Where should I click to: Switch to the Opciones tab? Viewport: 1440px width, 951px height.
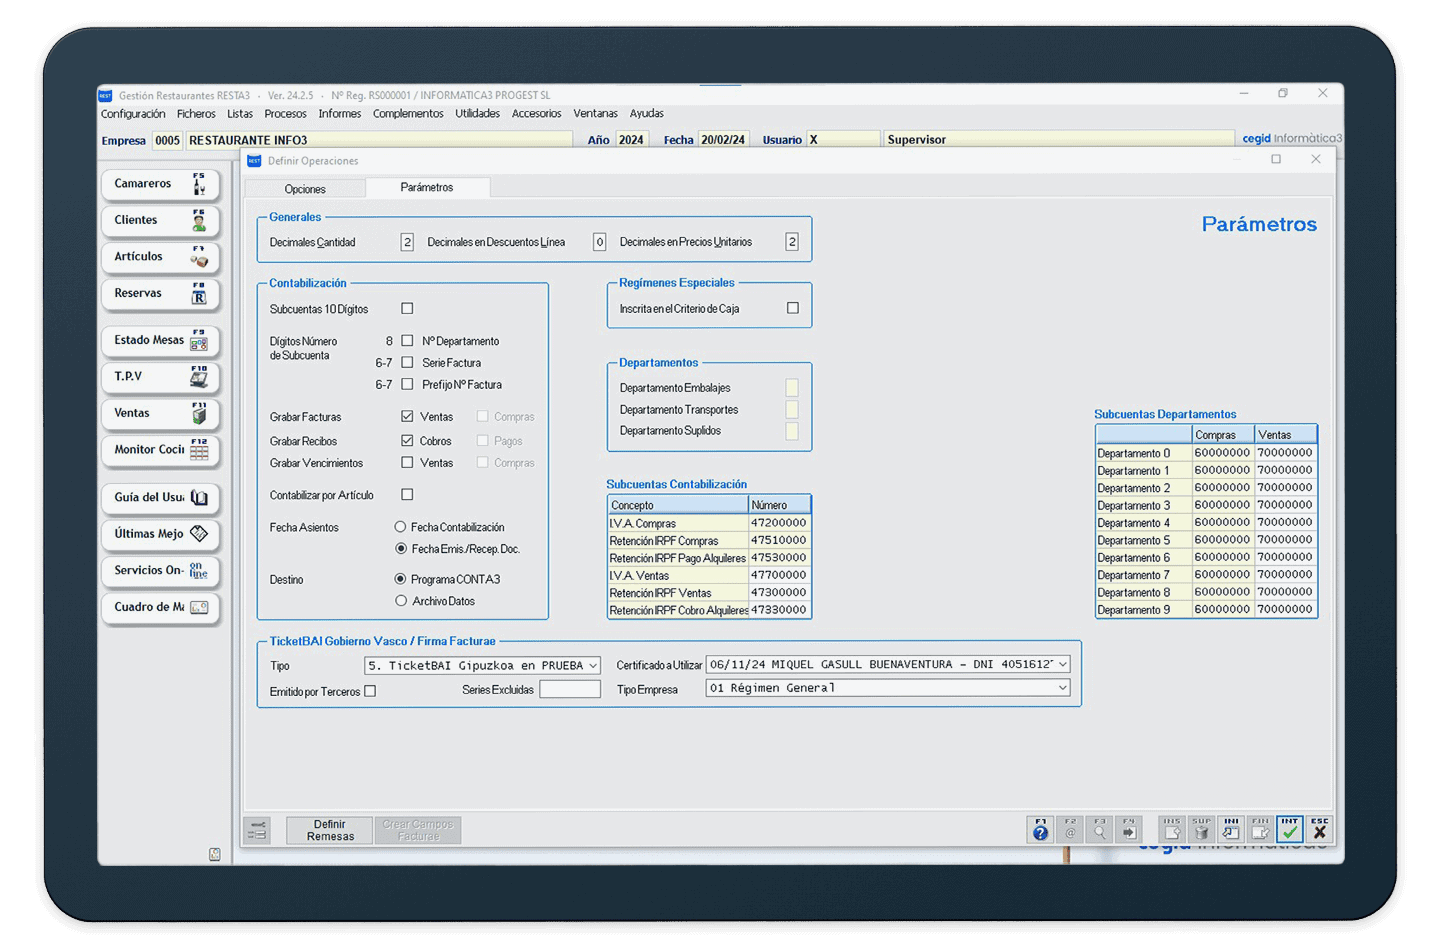tap(305, 189)
